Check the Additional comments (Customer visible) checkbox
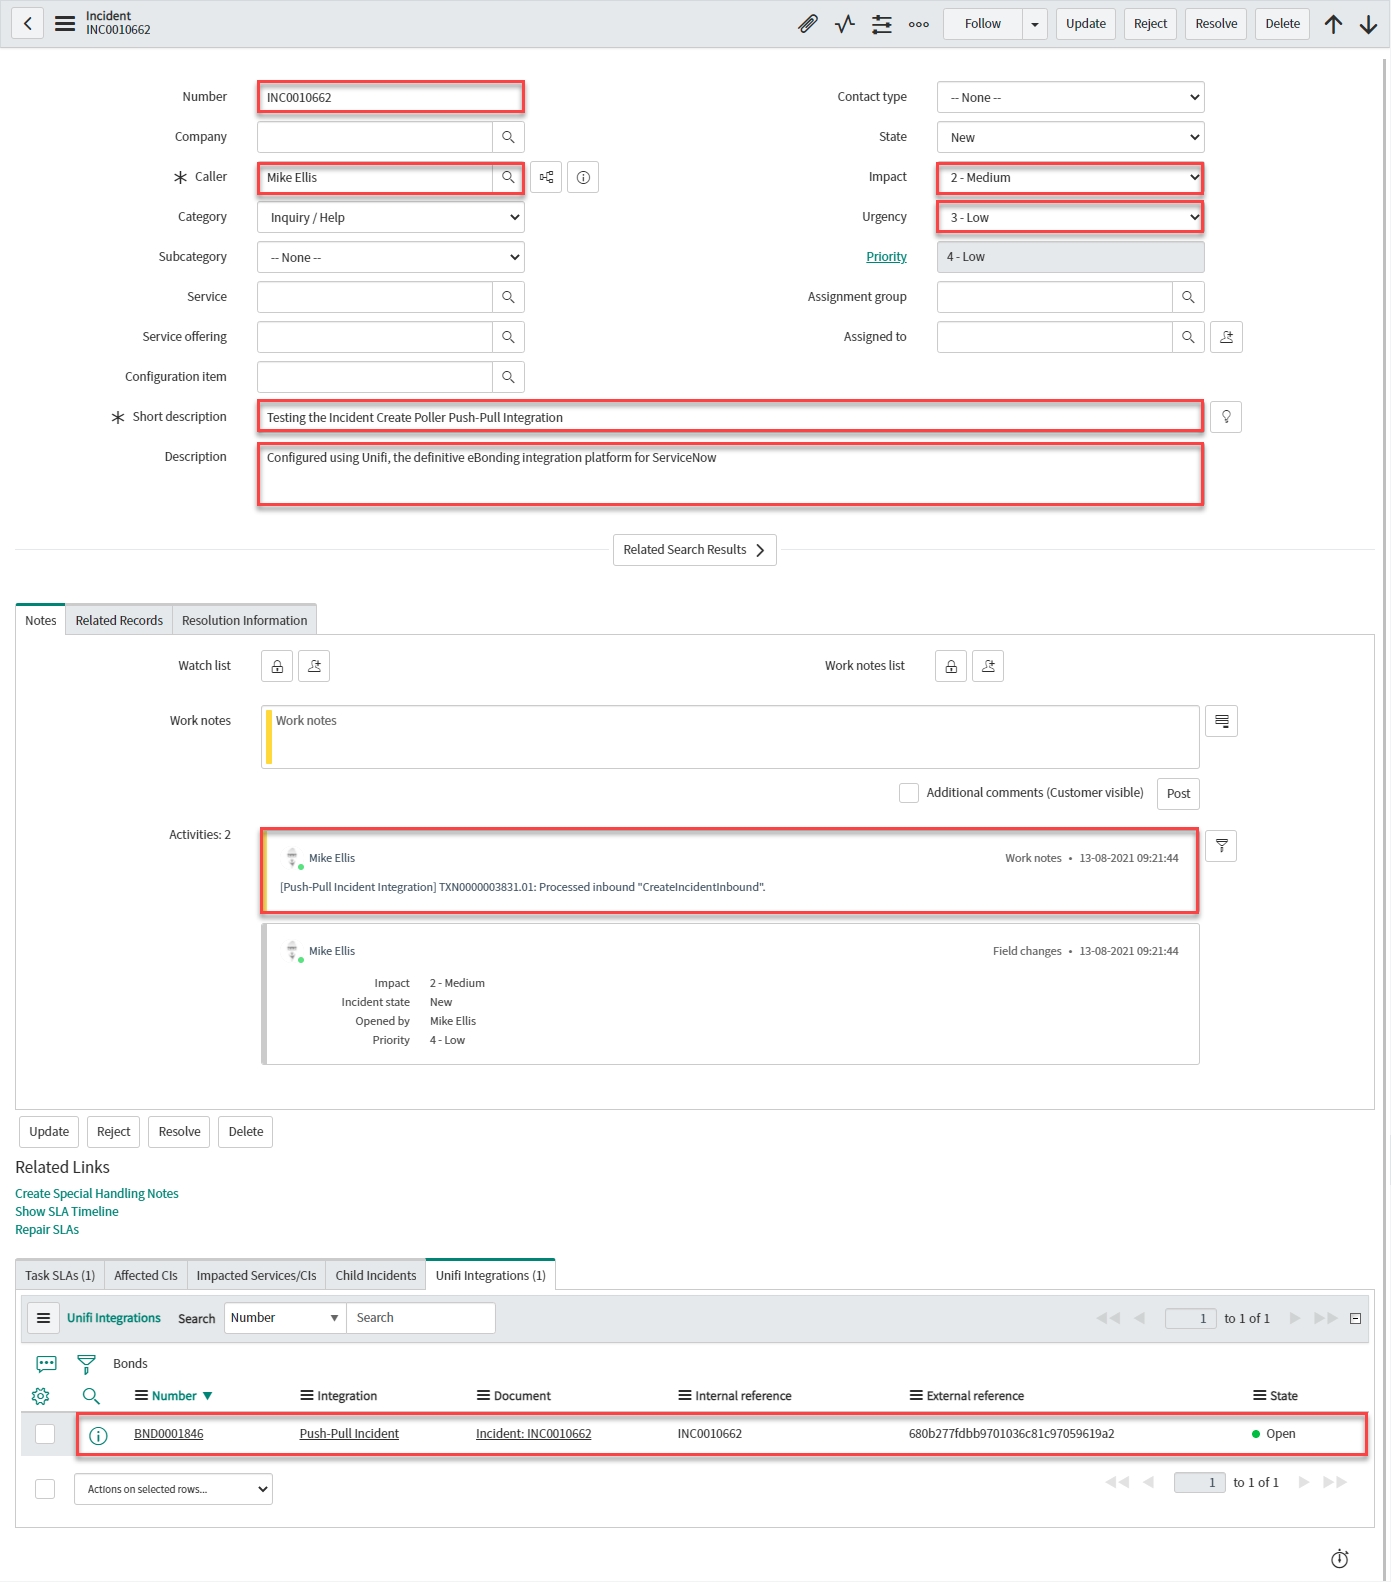 click(x=908, y=793)
